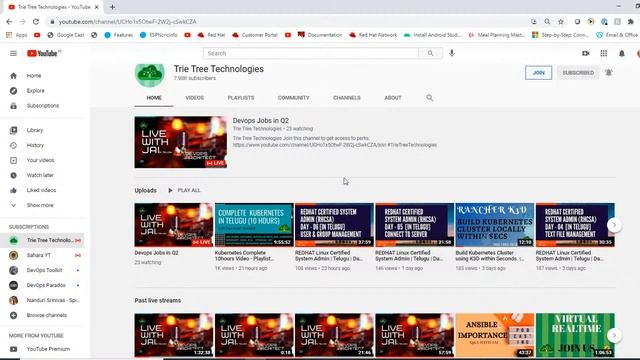Open Complete Kubernetes in Telugu thumbnail
The image size is (640, 360).
pos(254,224)
